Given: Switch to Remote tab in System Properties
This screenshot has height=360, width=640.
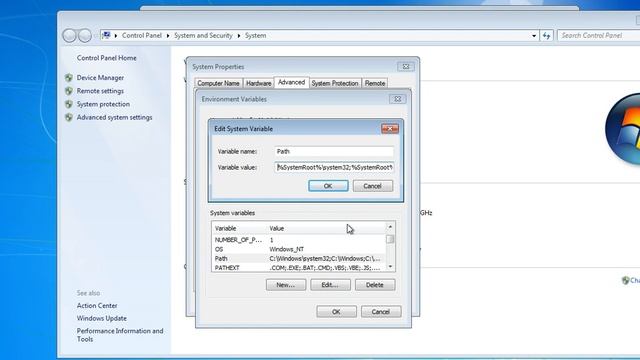Looking at the screenshot, I should pyautogui.click(x=375, y=83).
